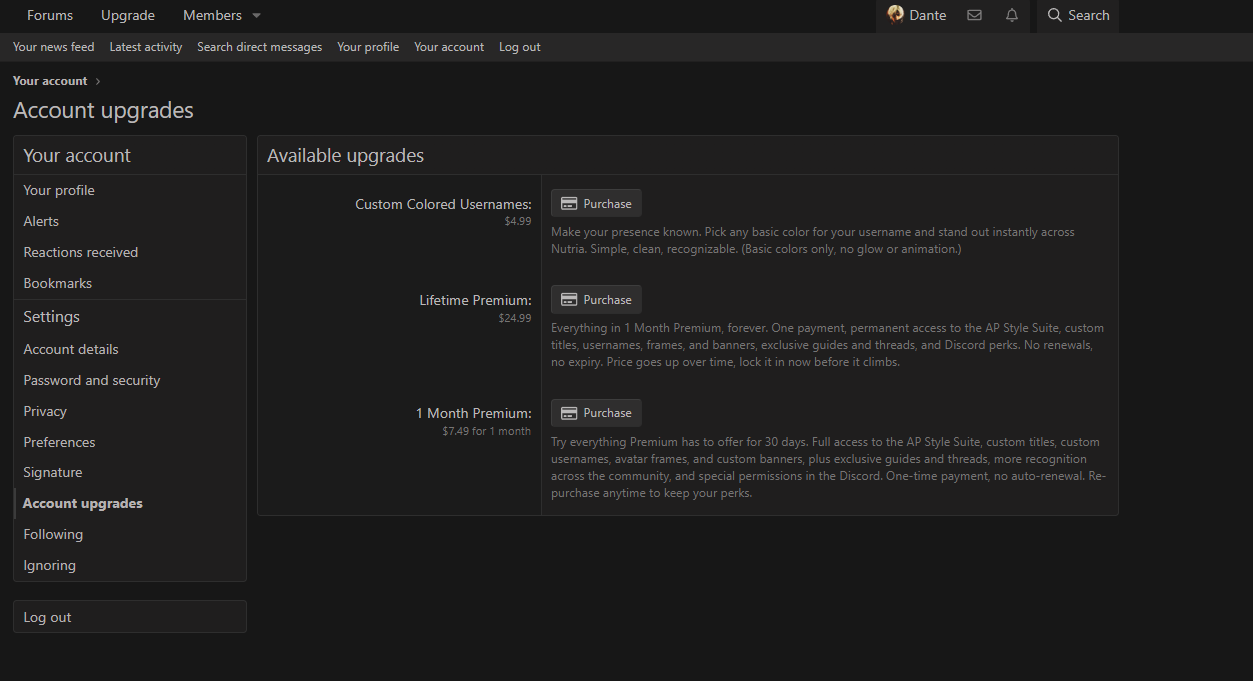Click the Log out button below sidebar
The height and width of the screenshot is (681, 1253).
coord(130,617)
